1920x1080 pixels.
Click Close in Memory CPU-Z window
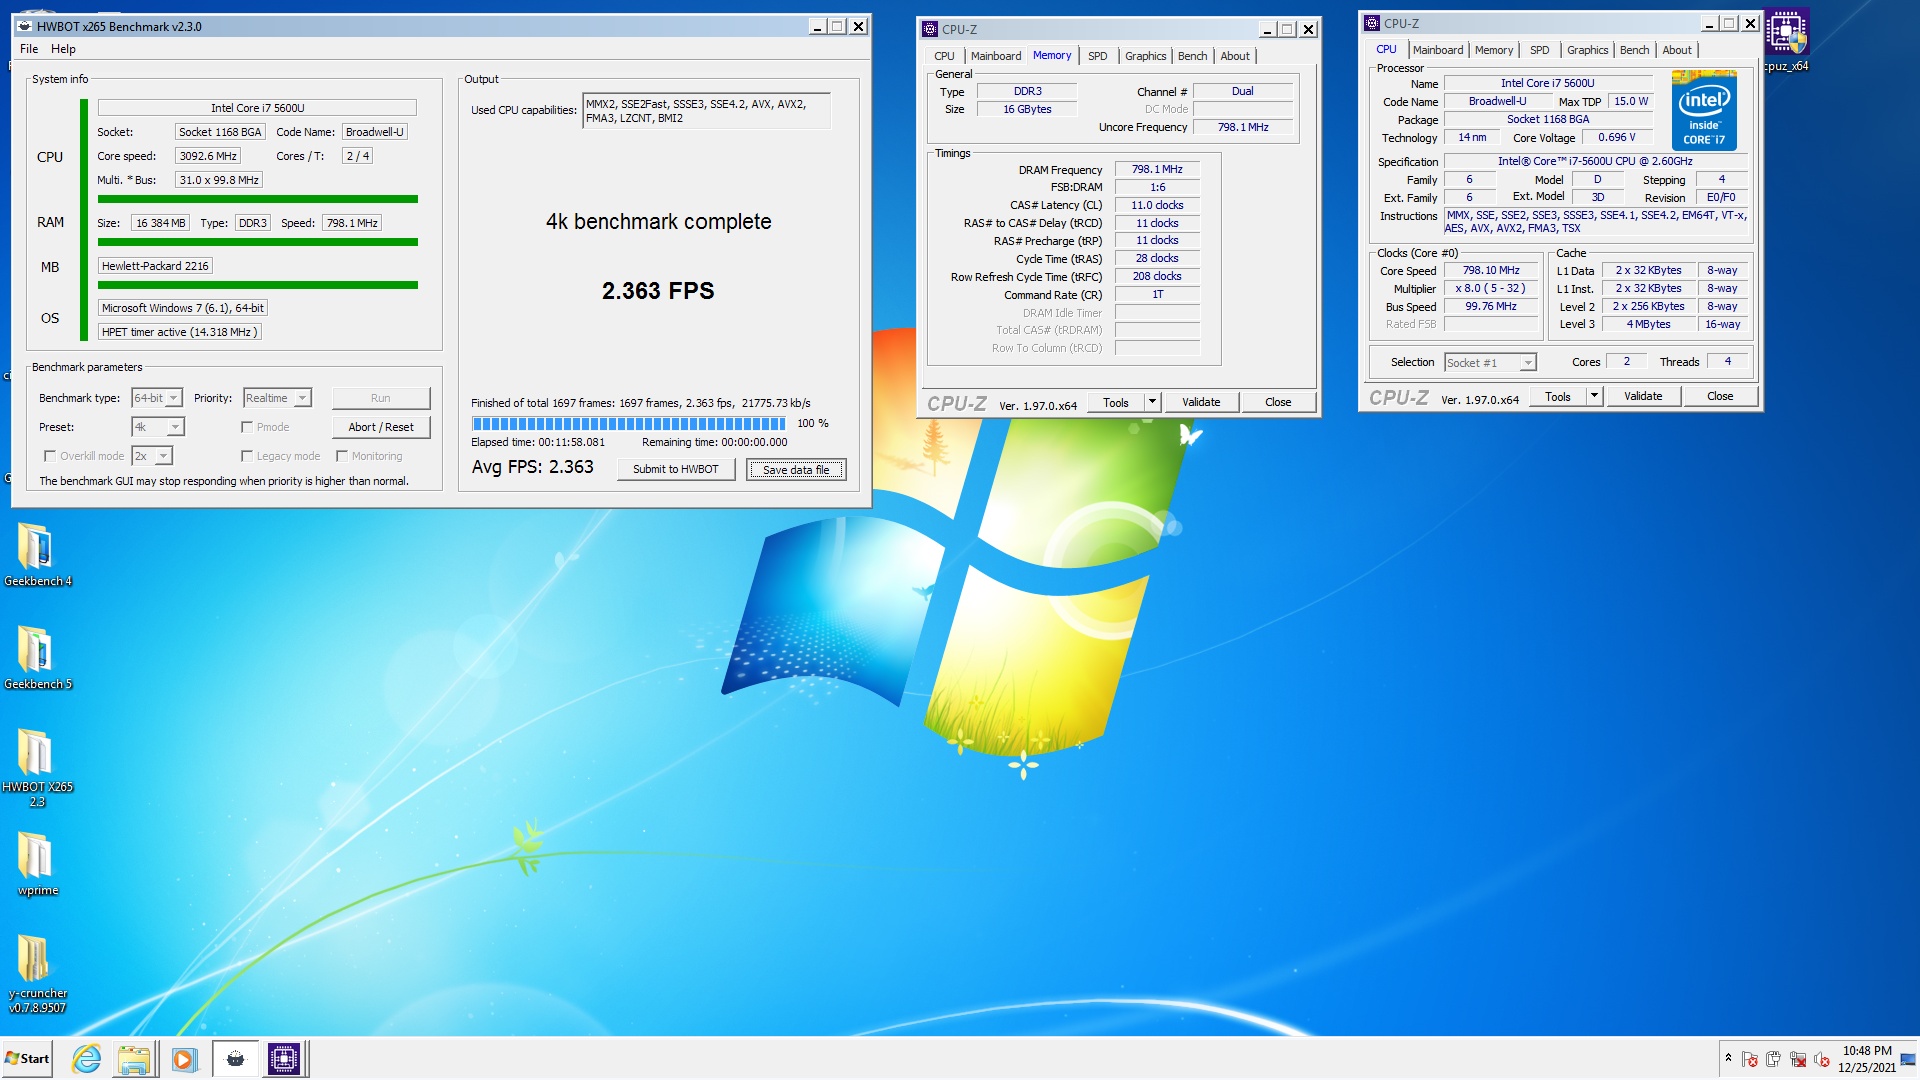coord(1277,402)
